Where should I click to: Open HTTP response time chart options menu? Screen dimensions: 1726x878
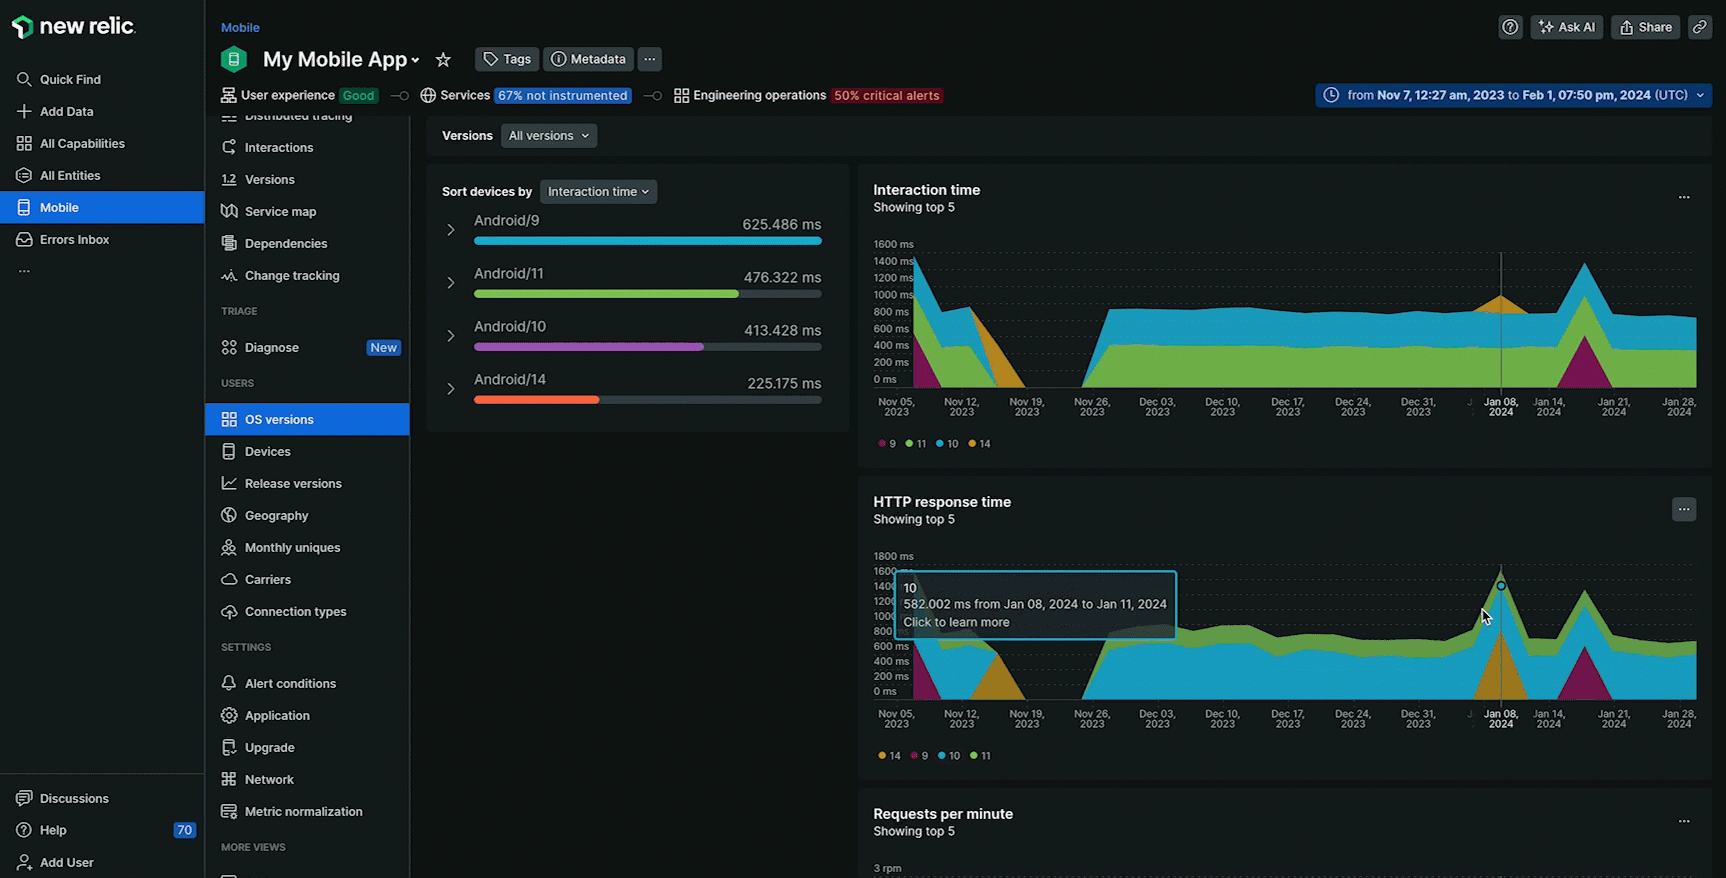[1684, 510]
